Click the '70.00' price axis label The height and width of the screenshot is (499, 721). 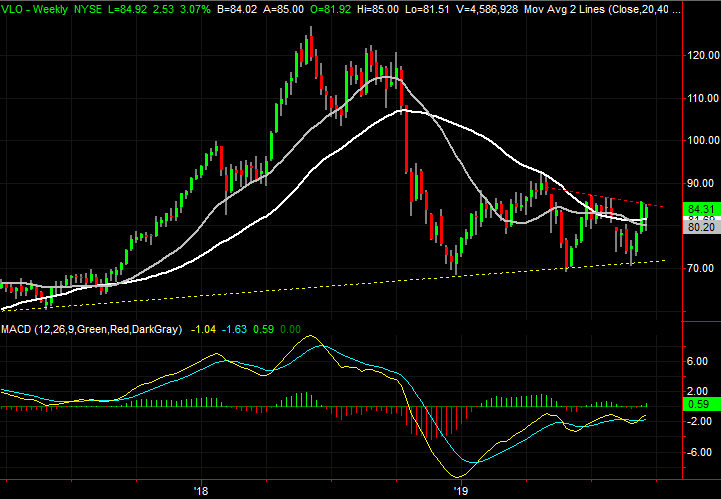[700, 268]
